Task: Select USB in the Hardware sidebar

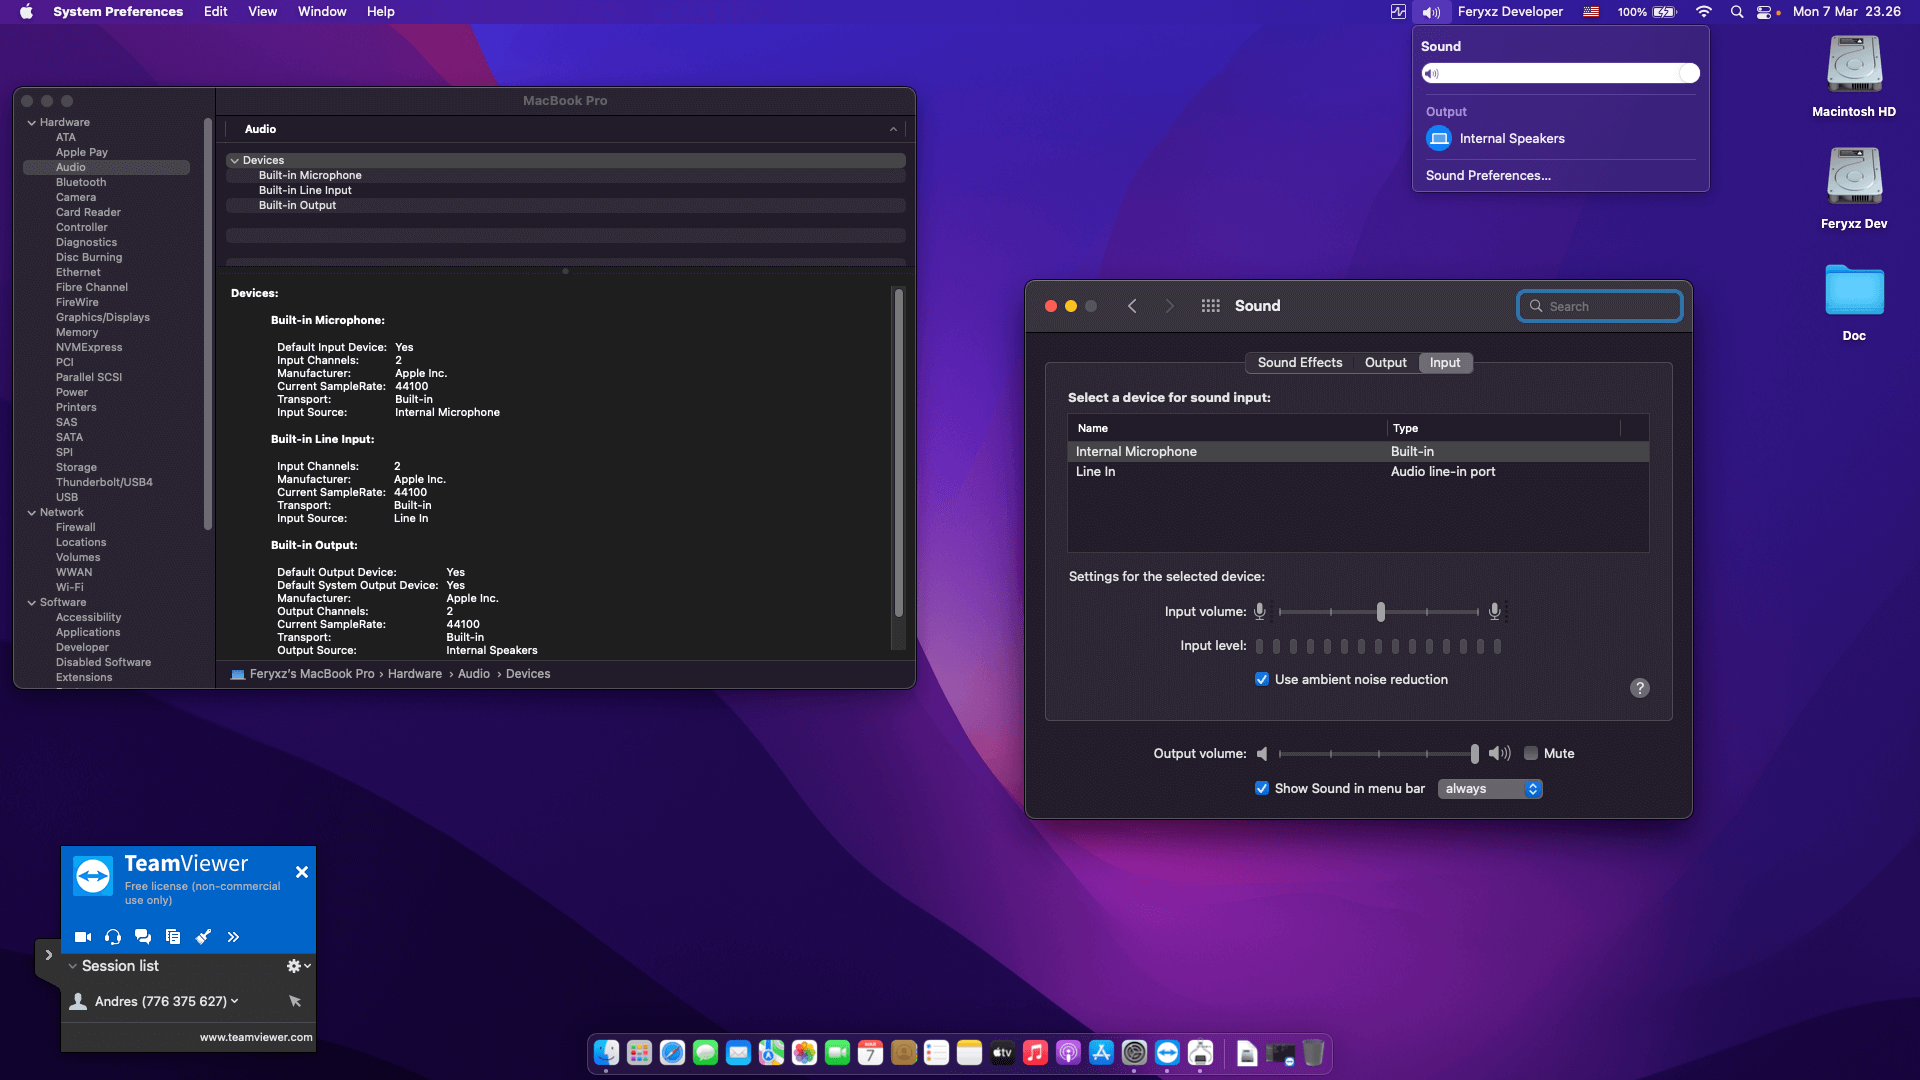Action: click(x=67, y=498)
